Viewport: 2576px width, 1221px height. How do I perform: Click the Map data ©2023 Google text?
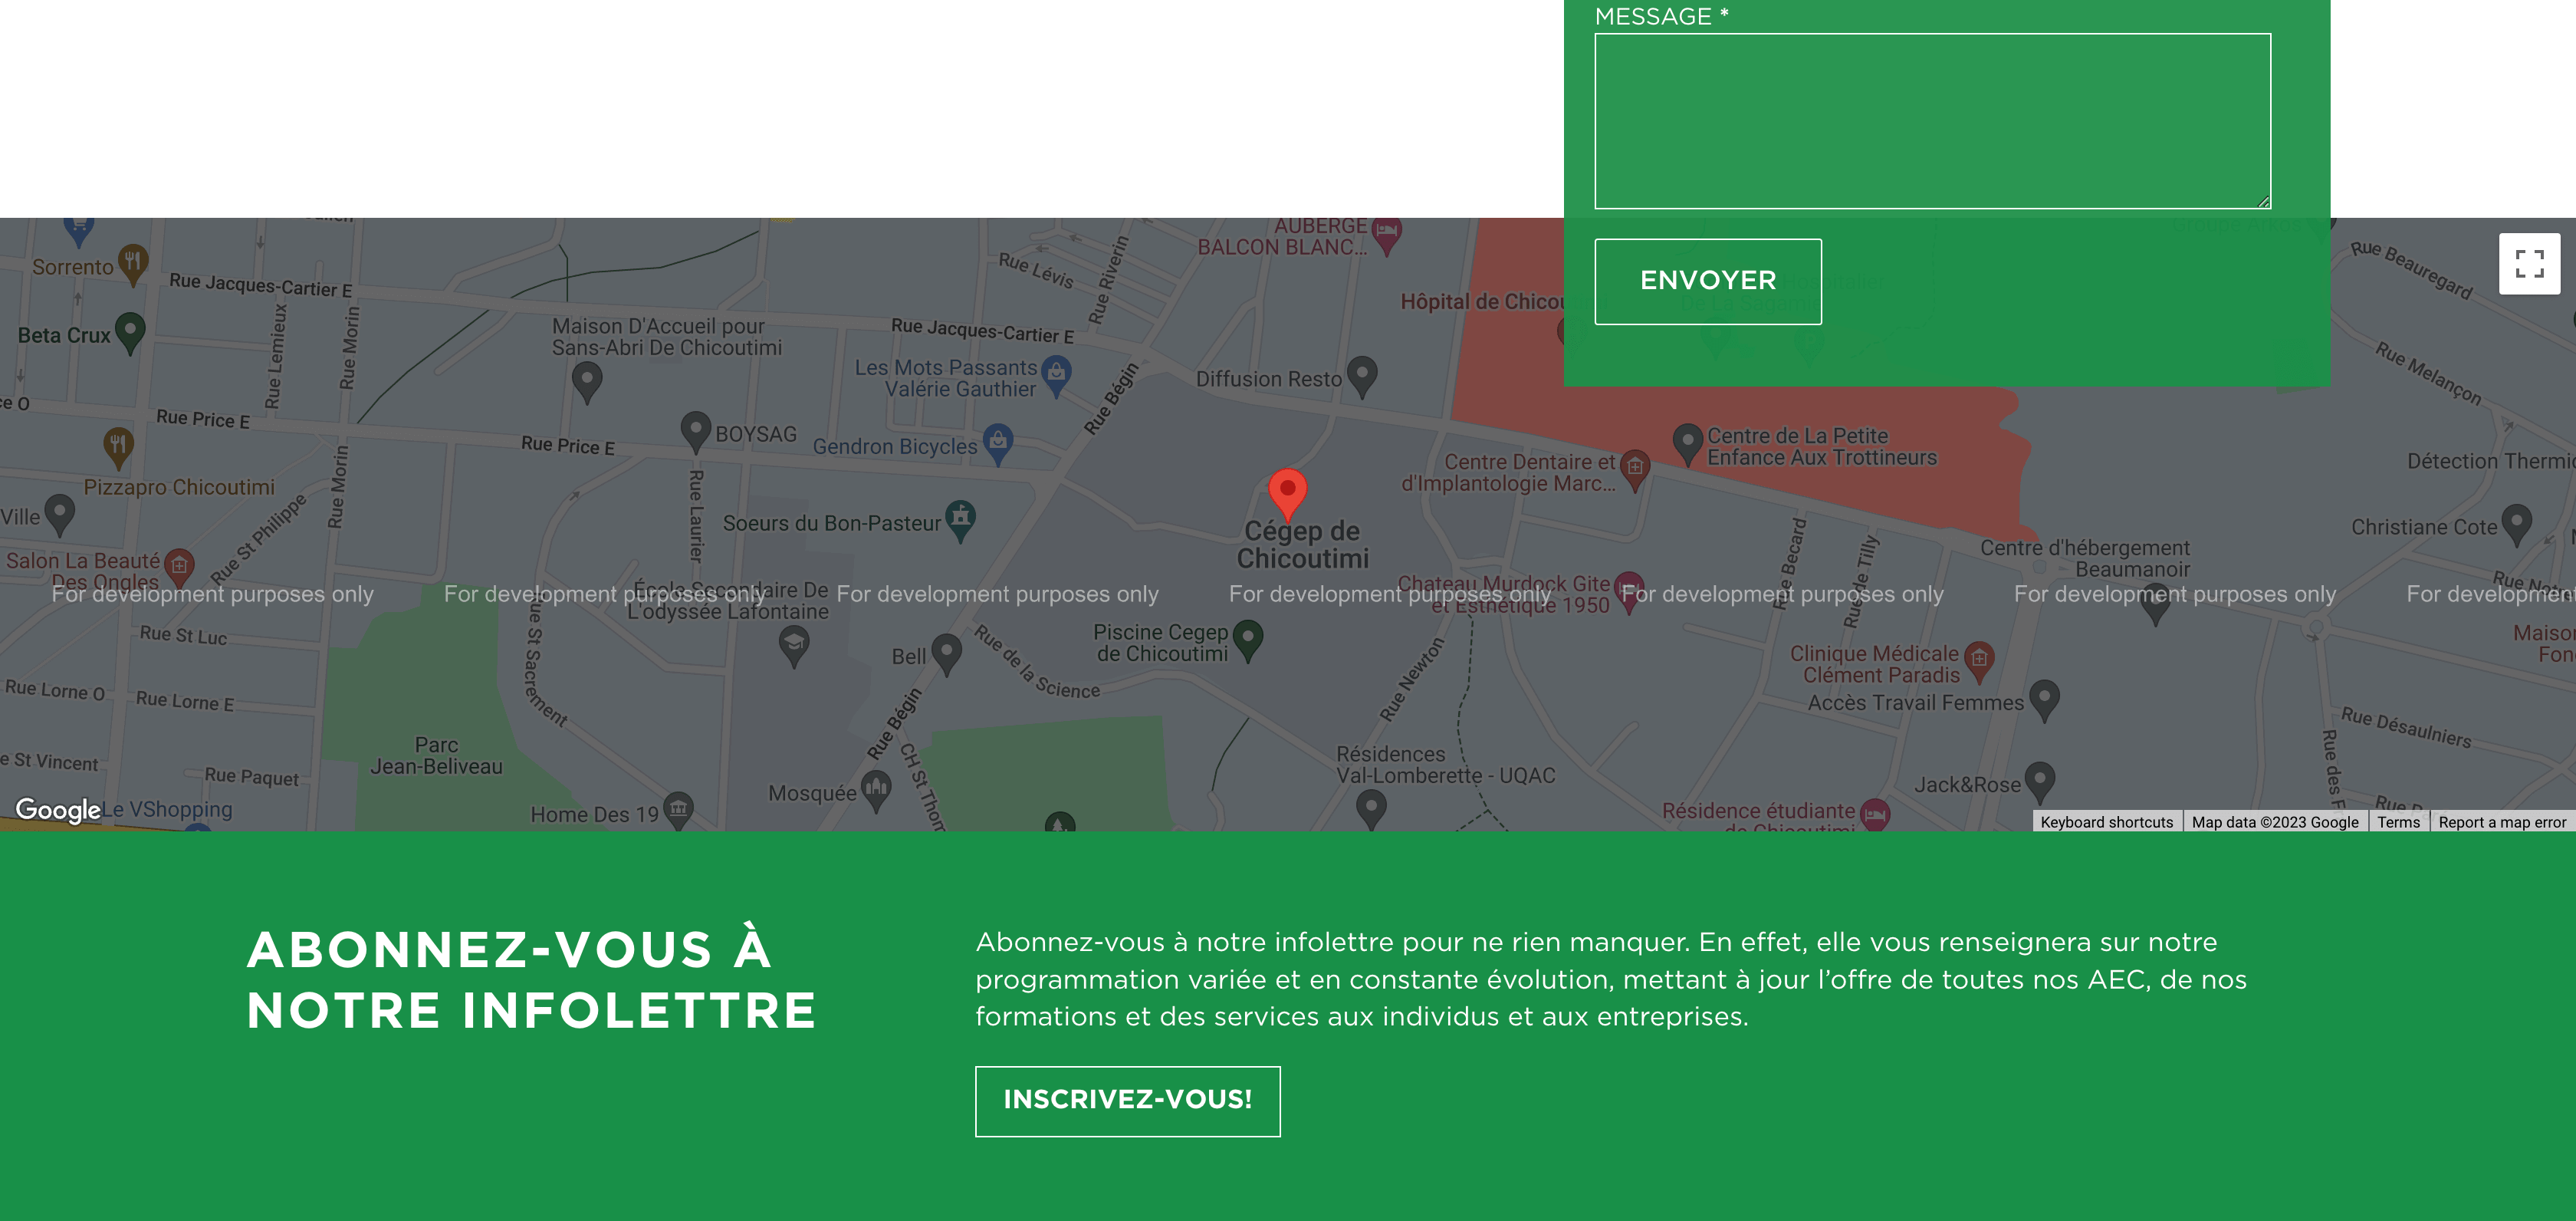[2275, 822]
